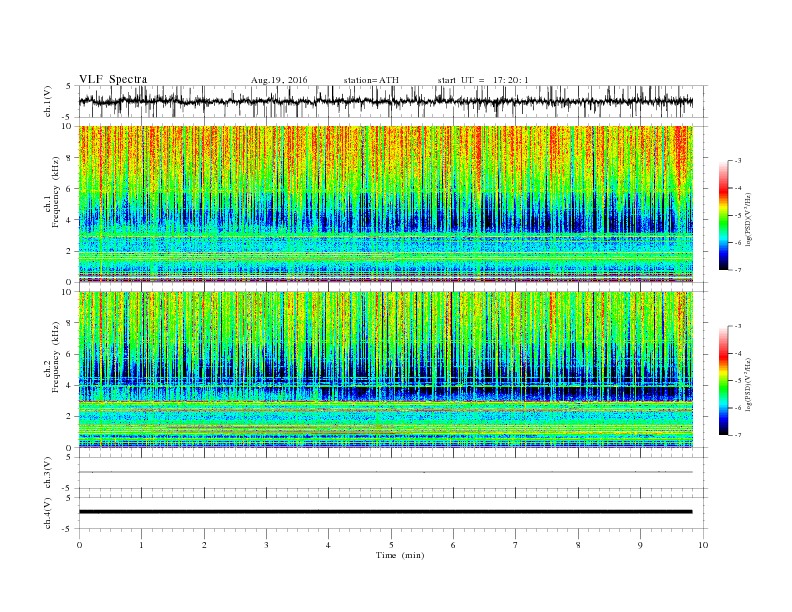This screenshot has width=792, height=612.
Task: Click inside the ch.1 spectrogram panel
Action: tap(385, 203)
